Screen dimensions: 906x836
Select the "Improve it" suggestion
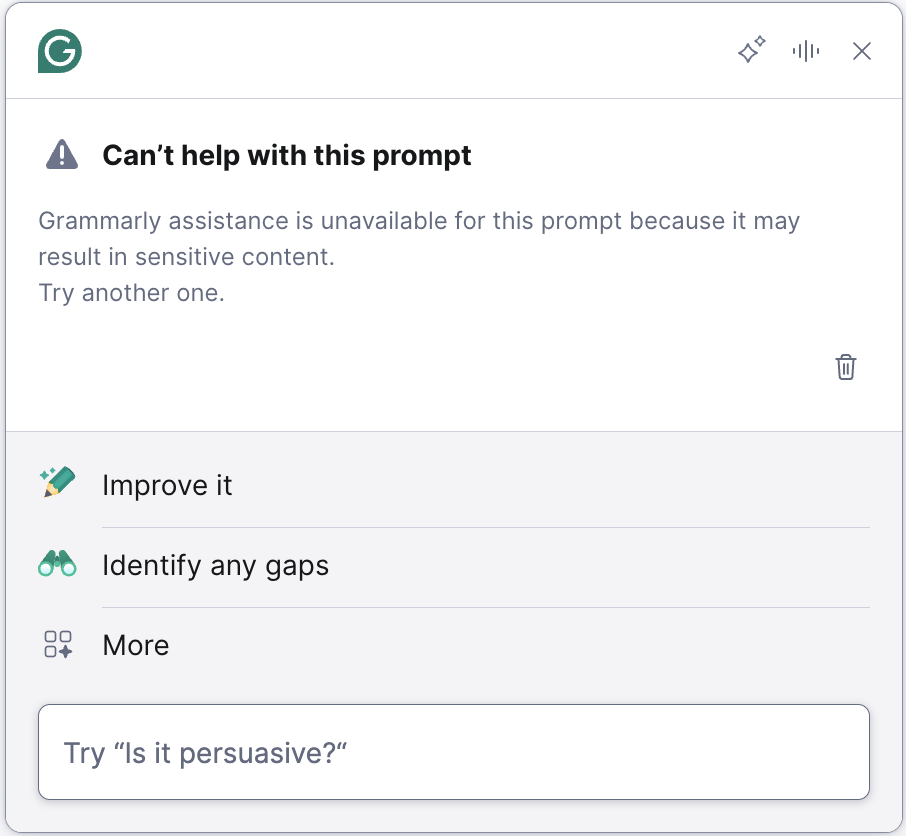[167, 486]
